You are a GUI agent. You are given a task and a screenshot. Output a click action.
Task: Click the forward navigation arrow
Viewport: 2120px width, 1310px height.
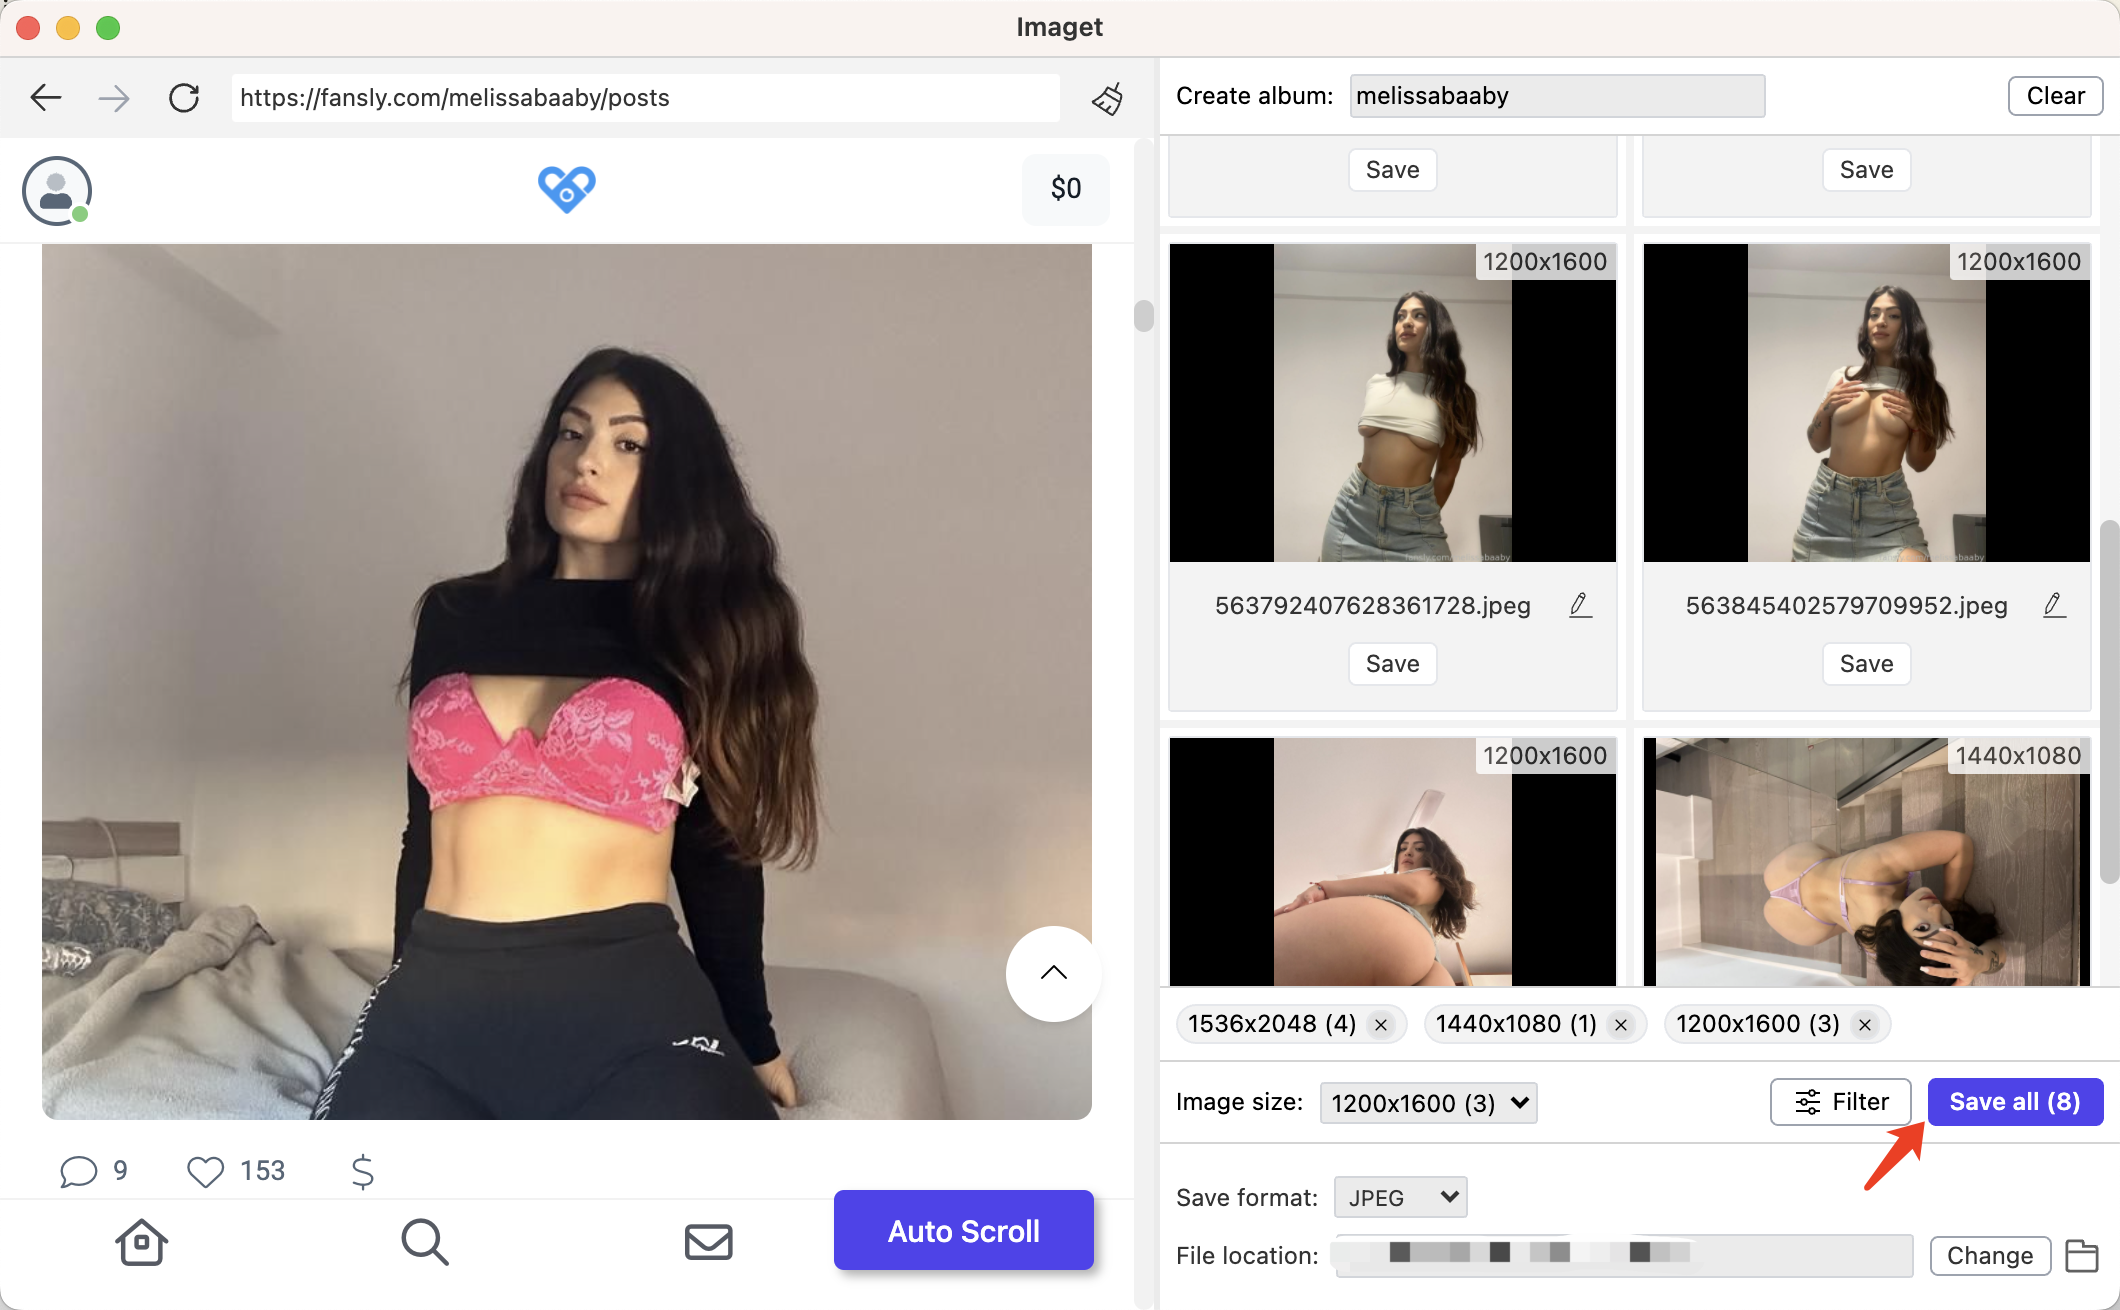click(x=112, y=95)
